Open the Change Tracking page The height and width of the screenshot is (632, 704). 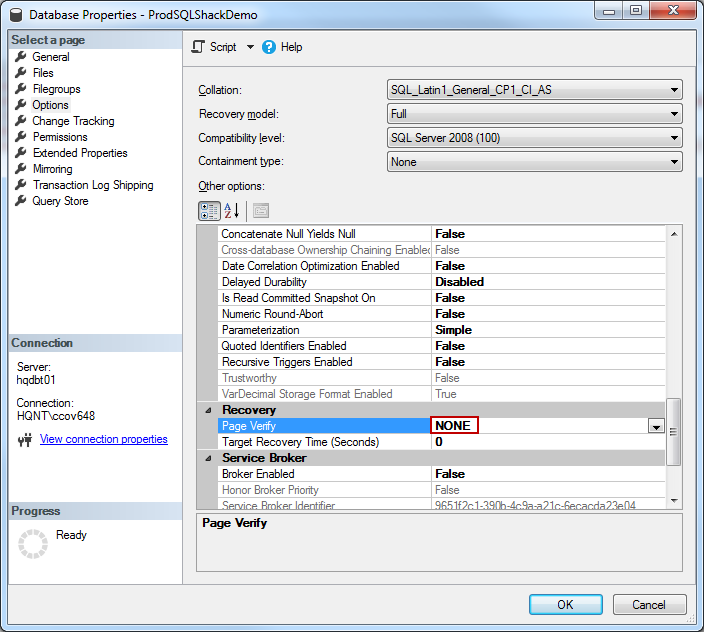pyautogui.click(x=73, y=121)
